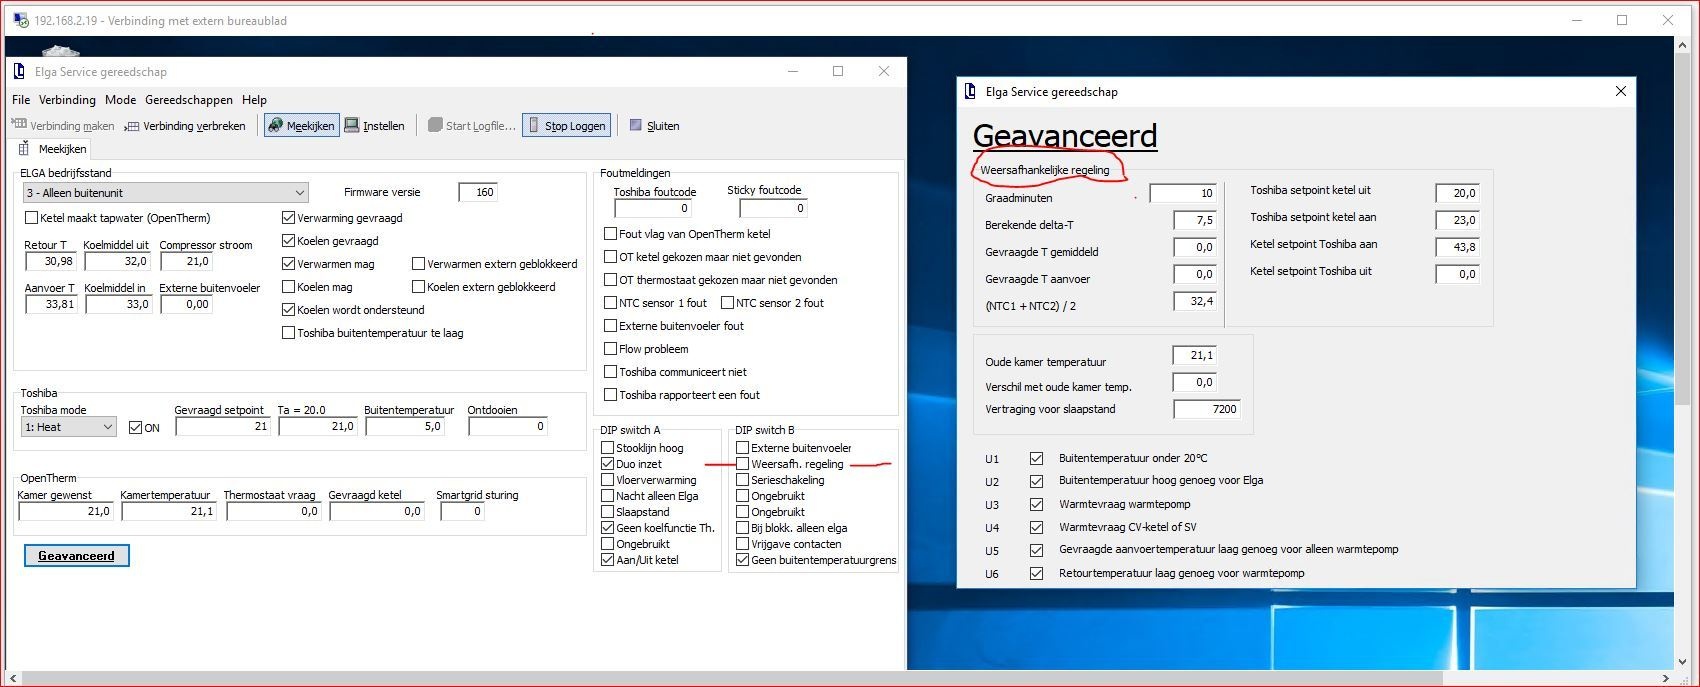
Task: Toggle the Weersafh. regeling DIP switch
Action: 742,464
